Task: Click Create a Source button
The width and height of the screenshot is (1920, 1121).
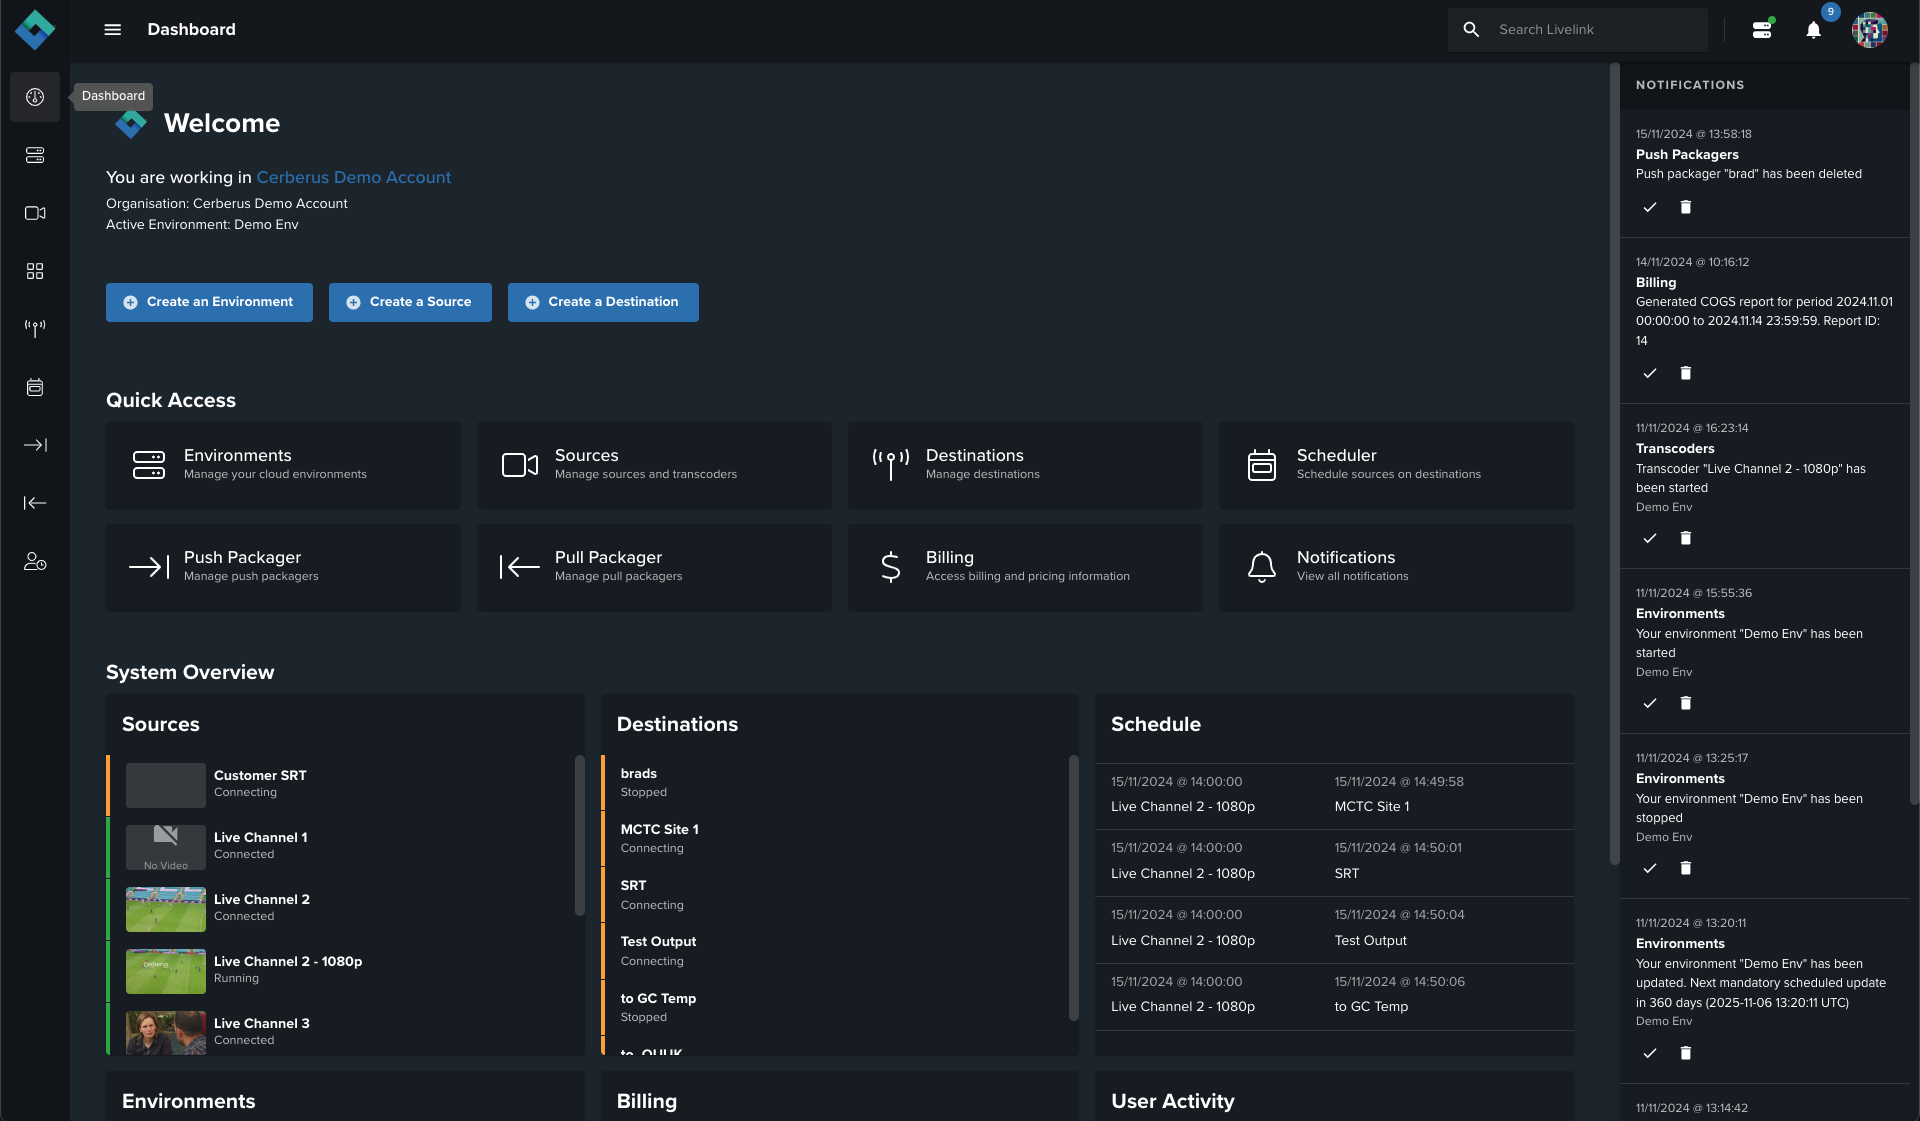Action: click(x=410, y=302)
